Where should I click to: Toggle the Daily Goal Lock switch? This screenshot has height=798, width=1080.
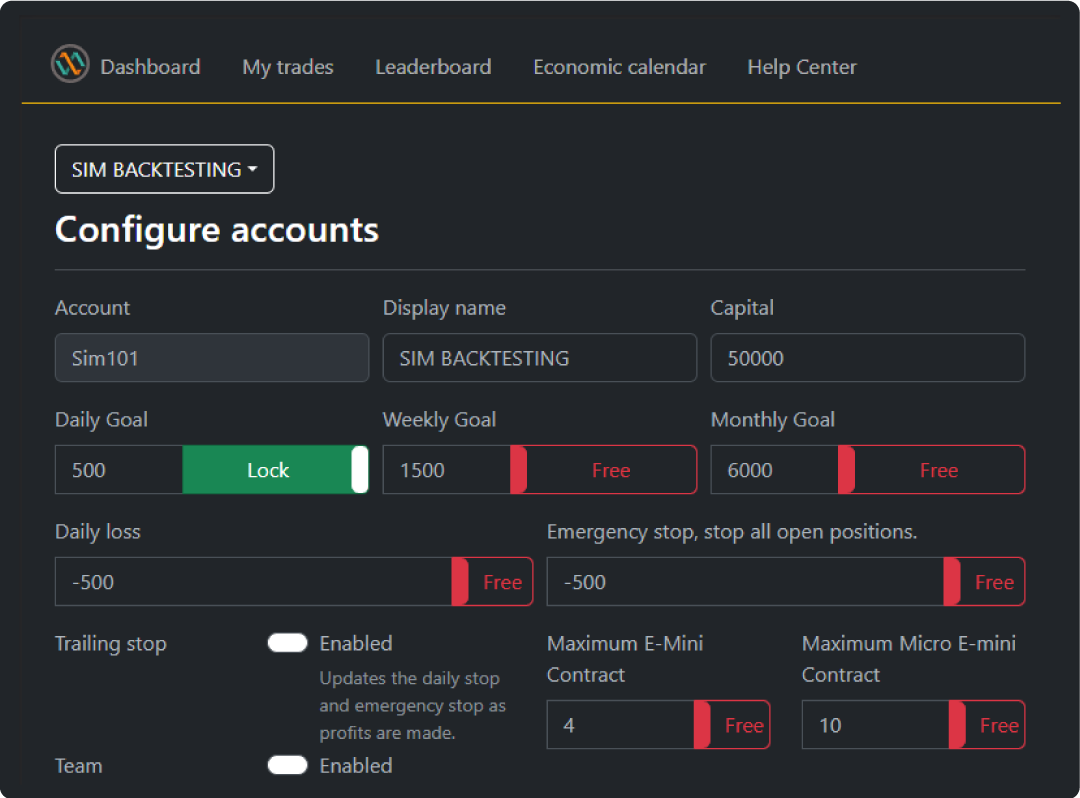276,470
